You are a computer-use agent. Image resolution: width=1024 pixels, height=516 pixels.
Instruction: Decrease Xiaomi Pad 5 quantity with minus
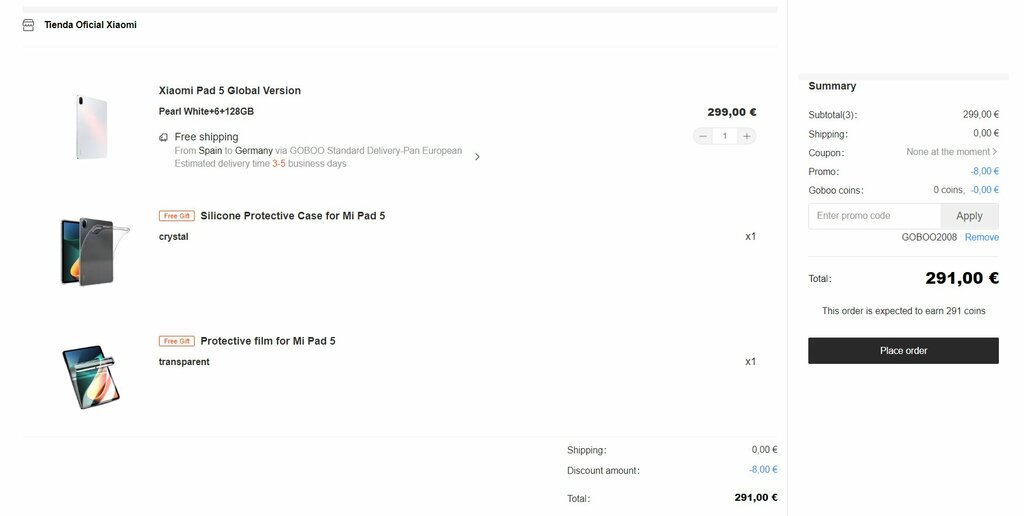tap(703, 136)
